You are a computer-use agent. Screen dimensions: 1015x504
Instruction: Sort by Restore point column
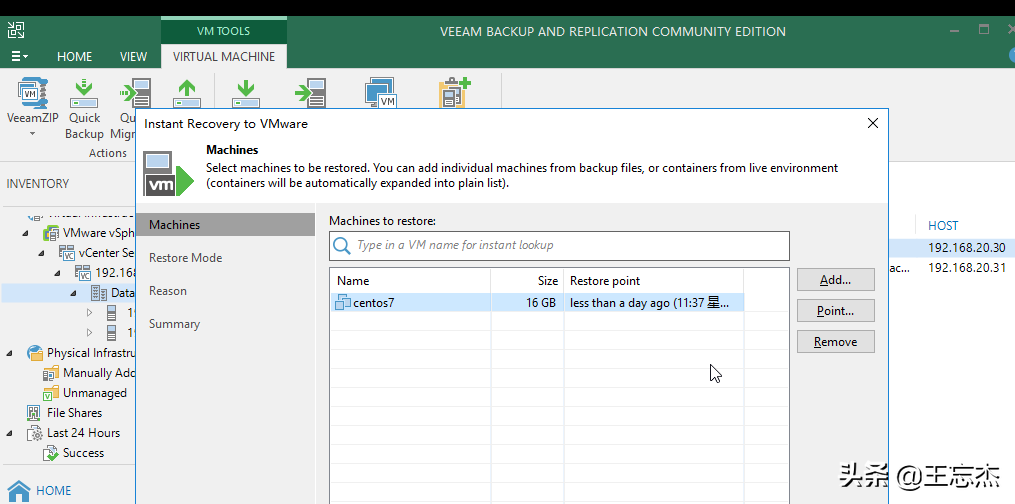coord(653,281)
